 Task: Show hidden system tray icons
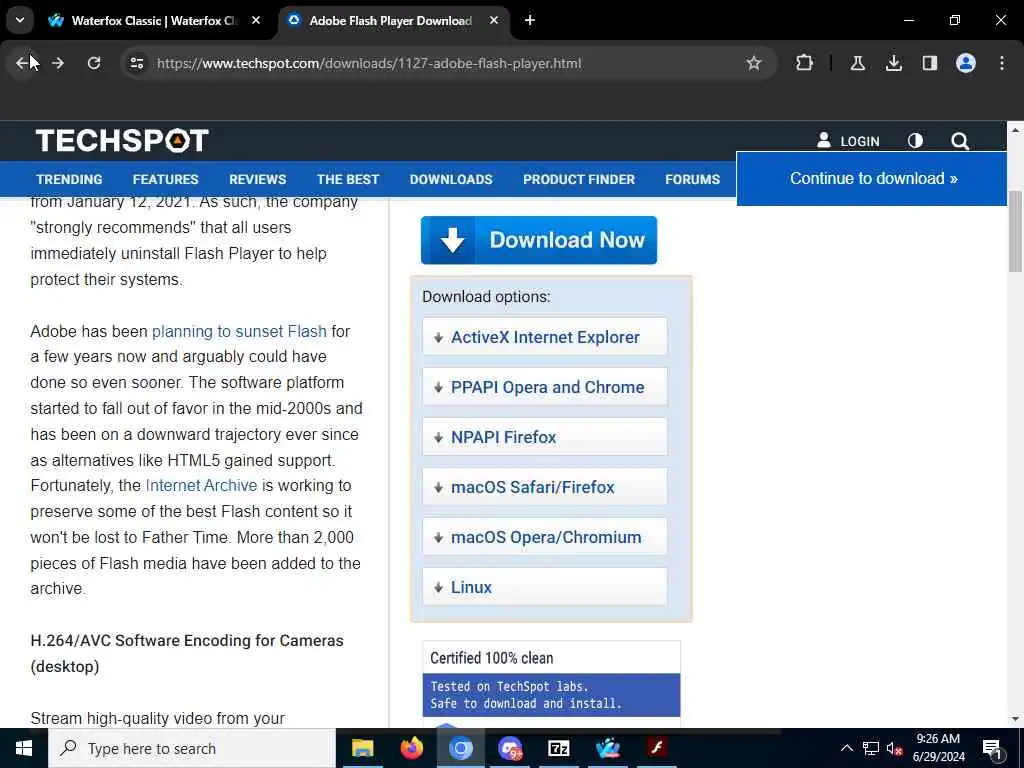[846, 748]
